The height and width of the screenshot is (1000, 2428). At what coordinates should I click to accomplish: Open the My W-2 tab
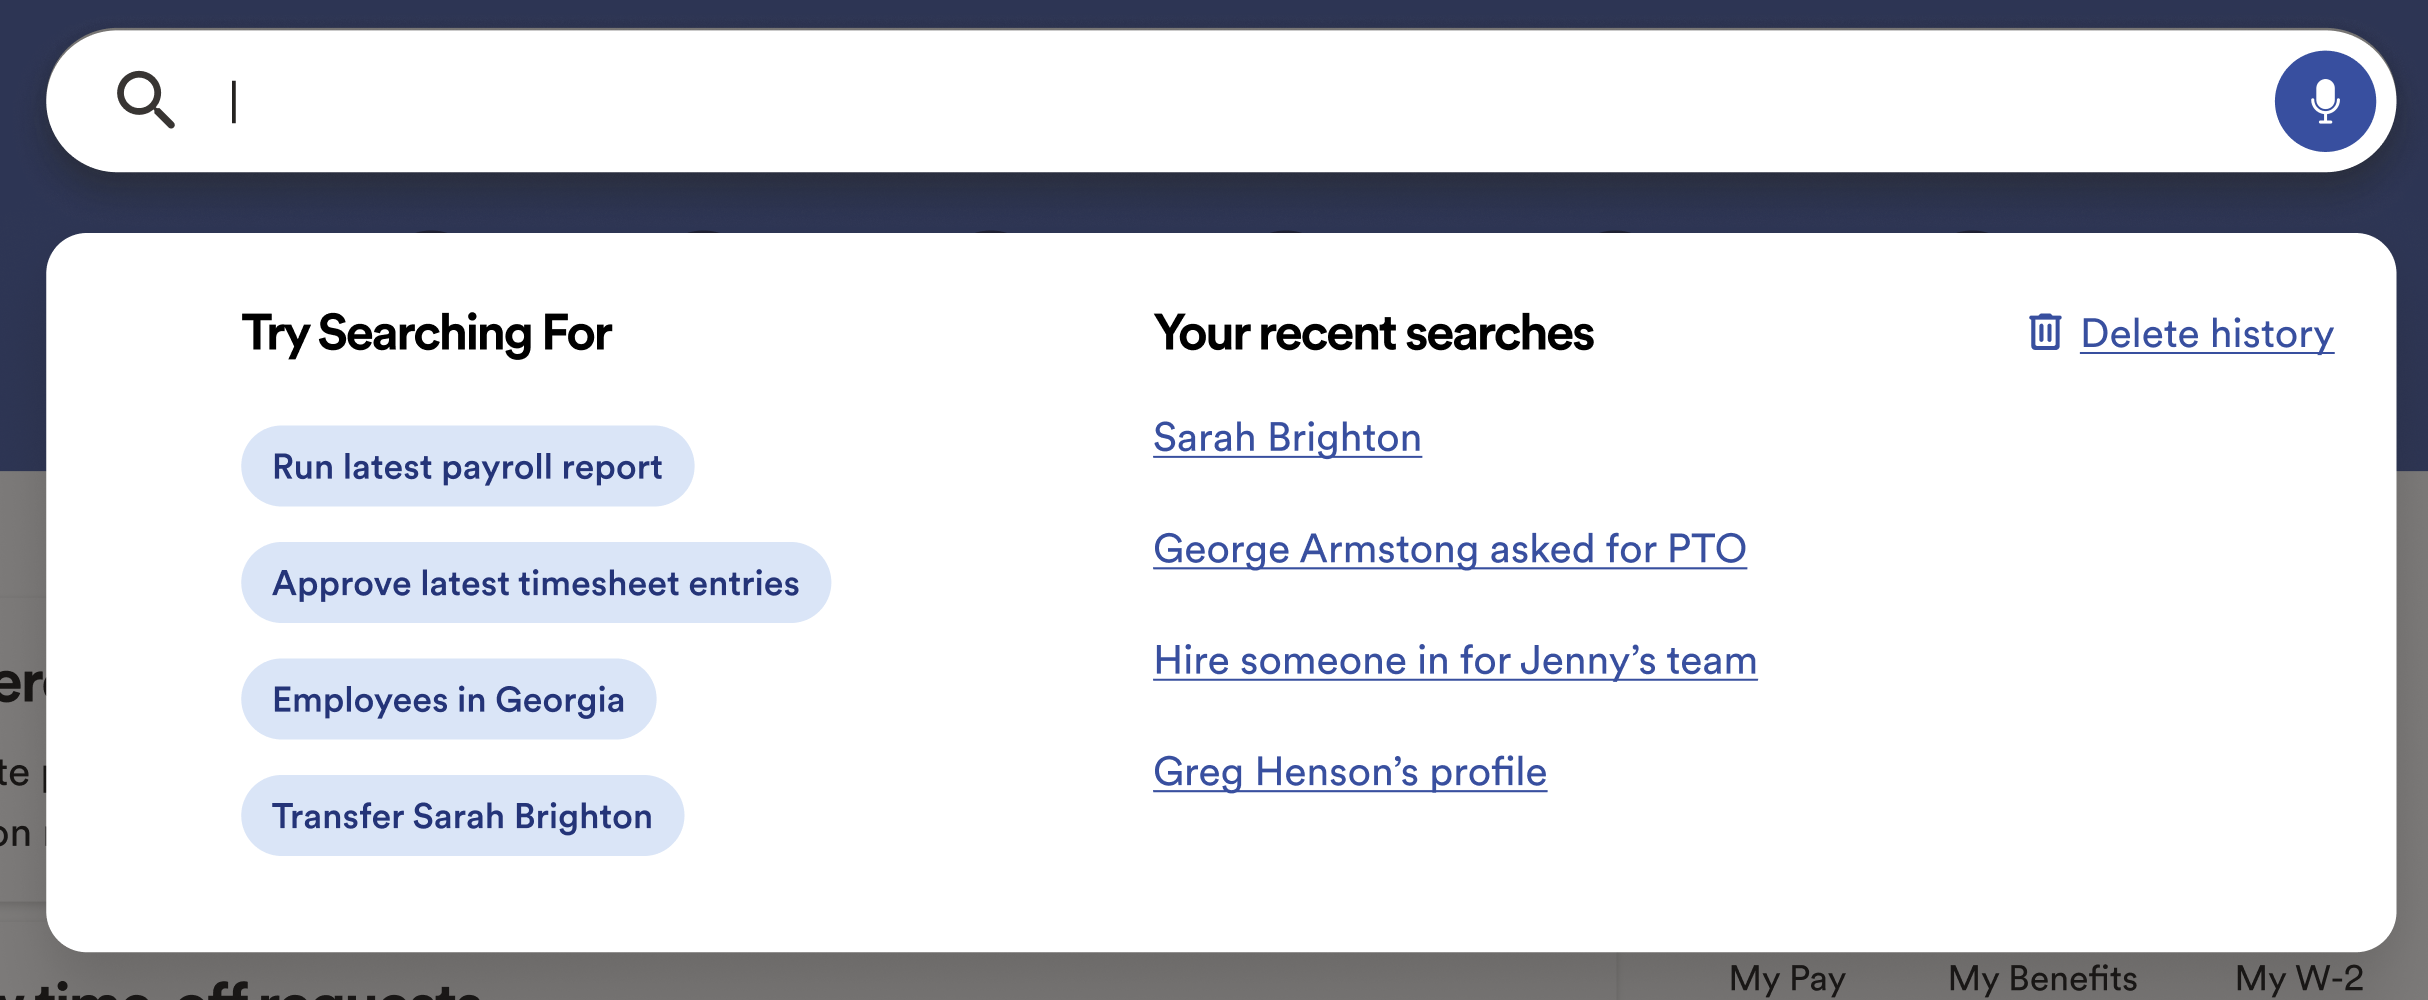click(2299, 978)
